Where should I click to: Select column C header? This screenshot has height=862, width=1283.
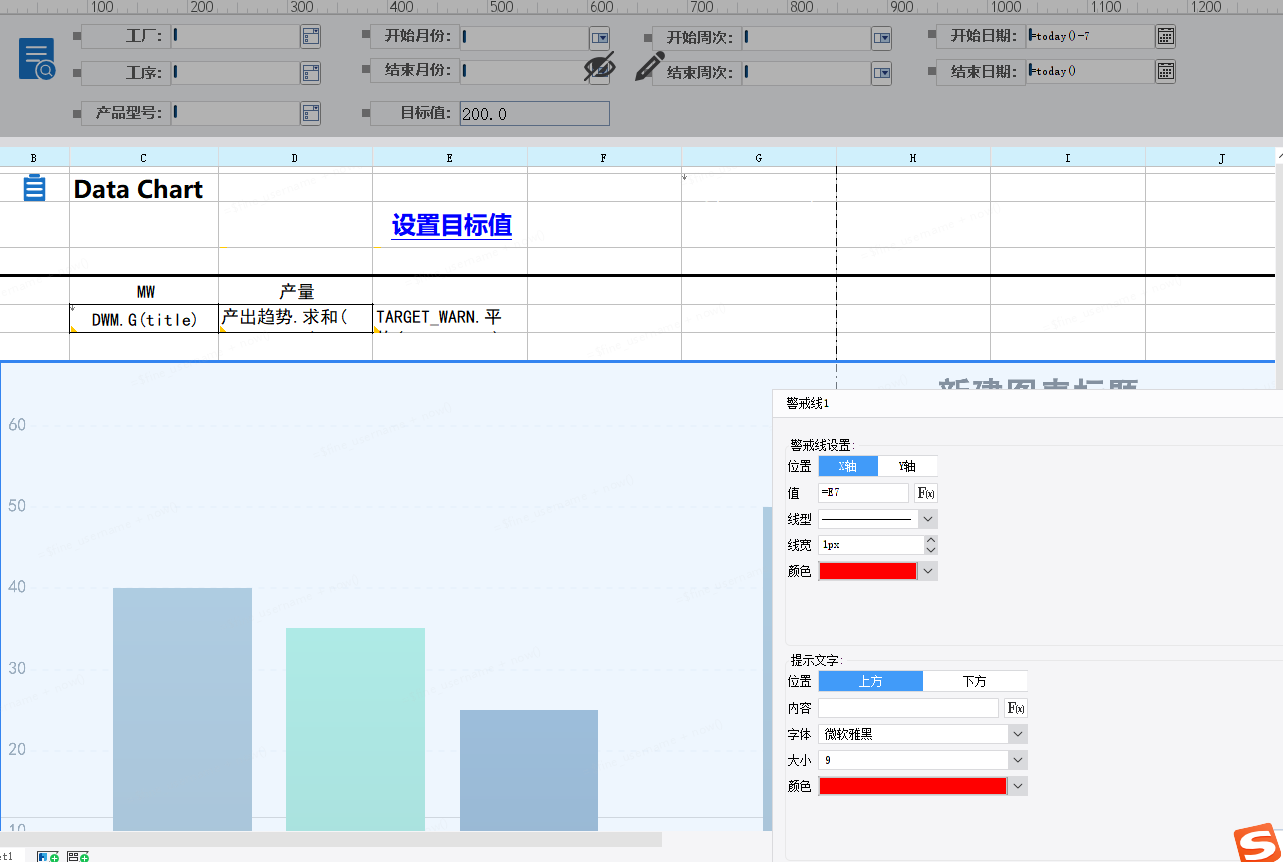point(144,158)
